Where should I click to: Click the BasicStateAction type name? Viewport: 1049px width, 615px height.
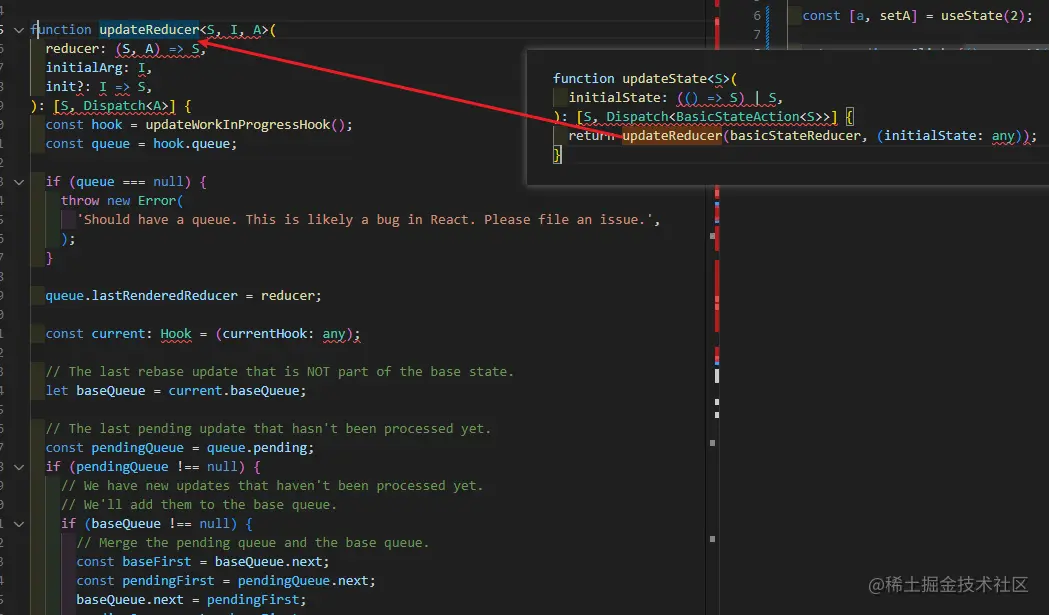coord(737,117)
